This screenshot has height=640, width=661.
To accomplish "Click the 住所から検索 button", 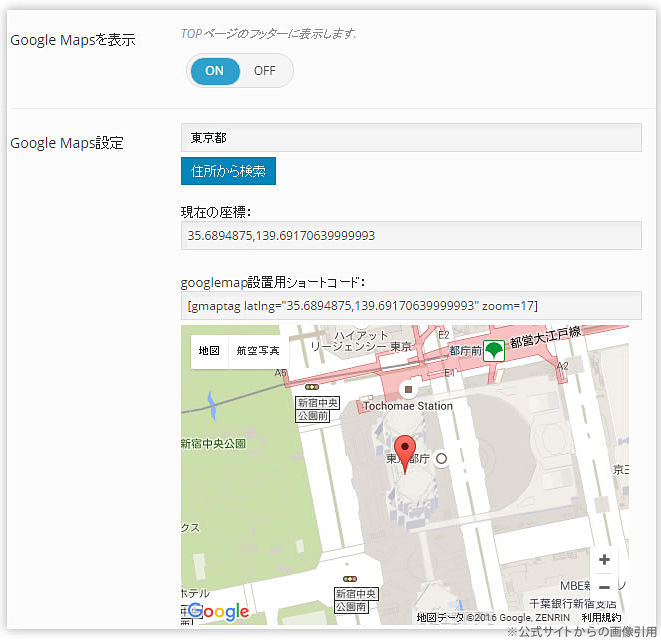I will [x=228, y=171].
